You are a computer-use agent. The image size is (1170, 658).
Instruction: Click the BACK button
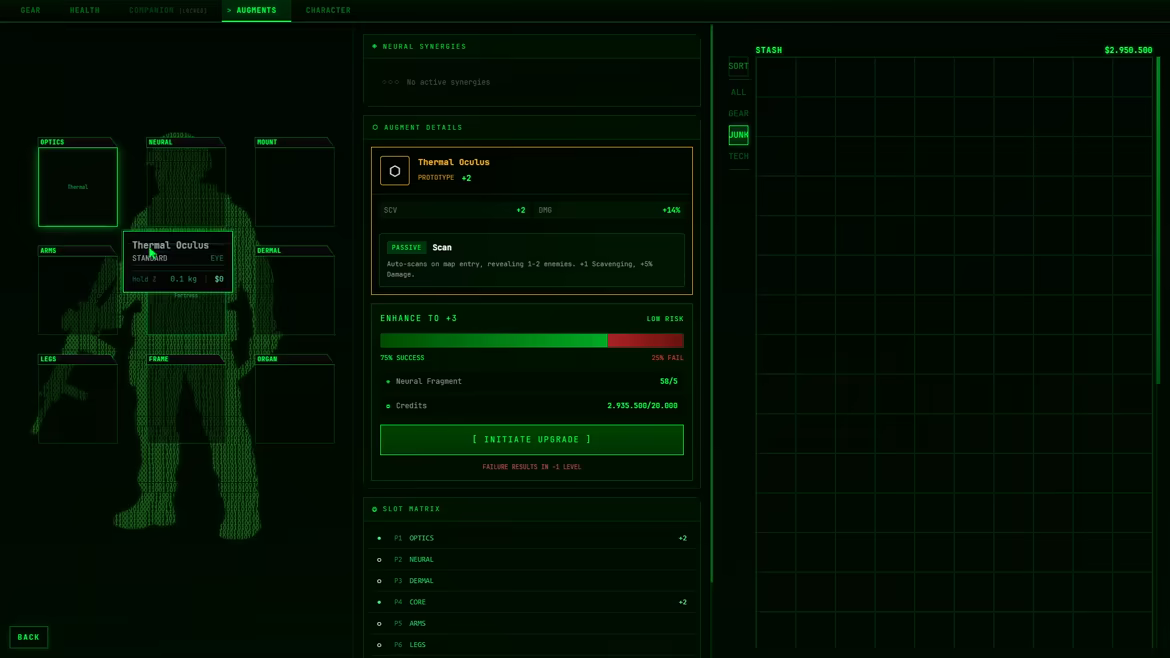click(x=28, y=637)
